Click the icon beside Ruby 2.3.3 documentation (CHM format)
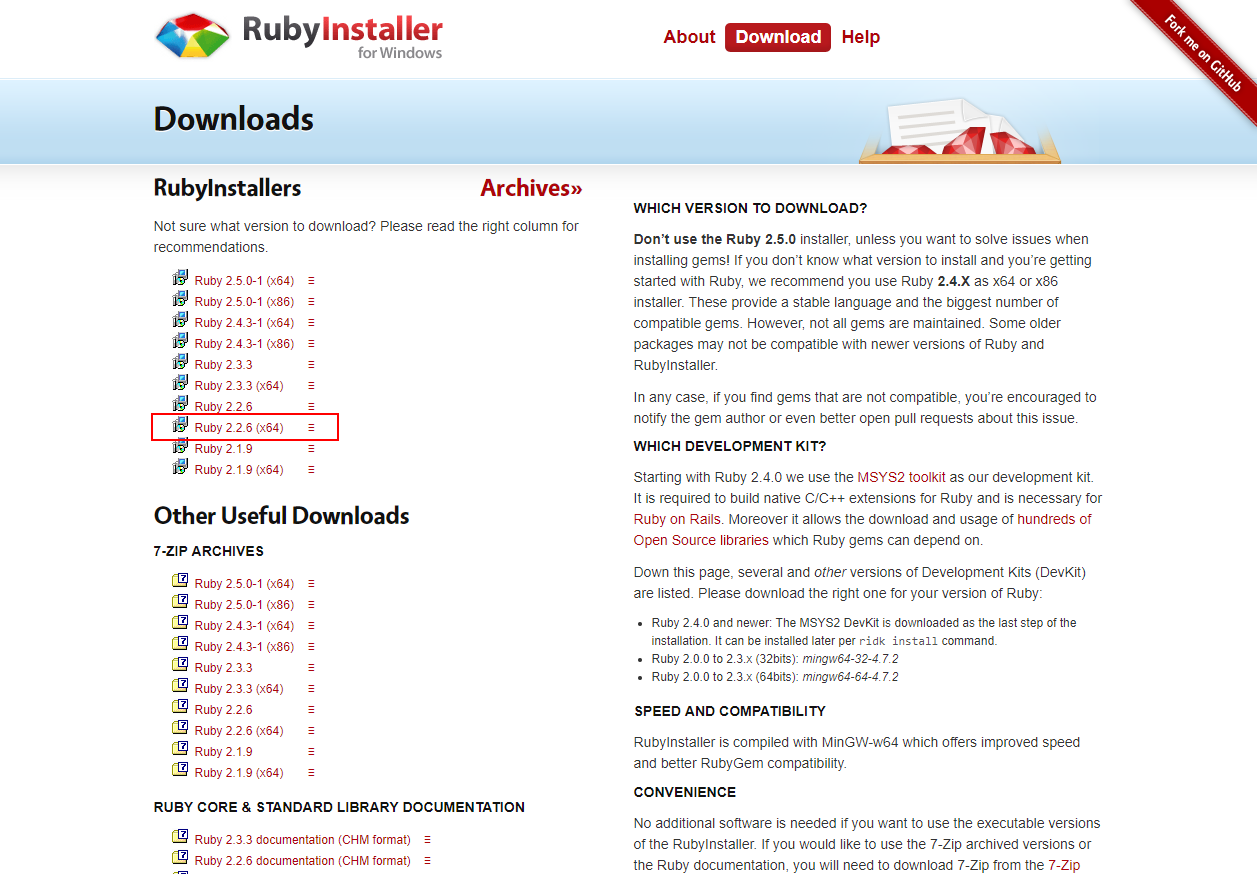The width and height of the screenshot is (1257, 874). pos(180,837)
